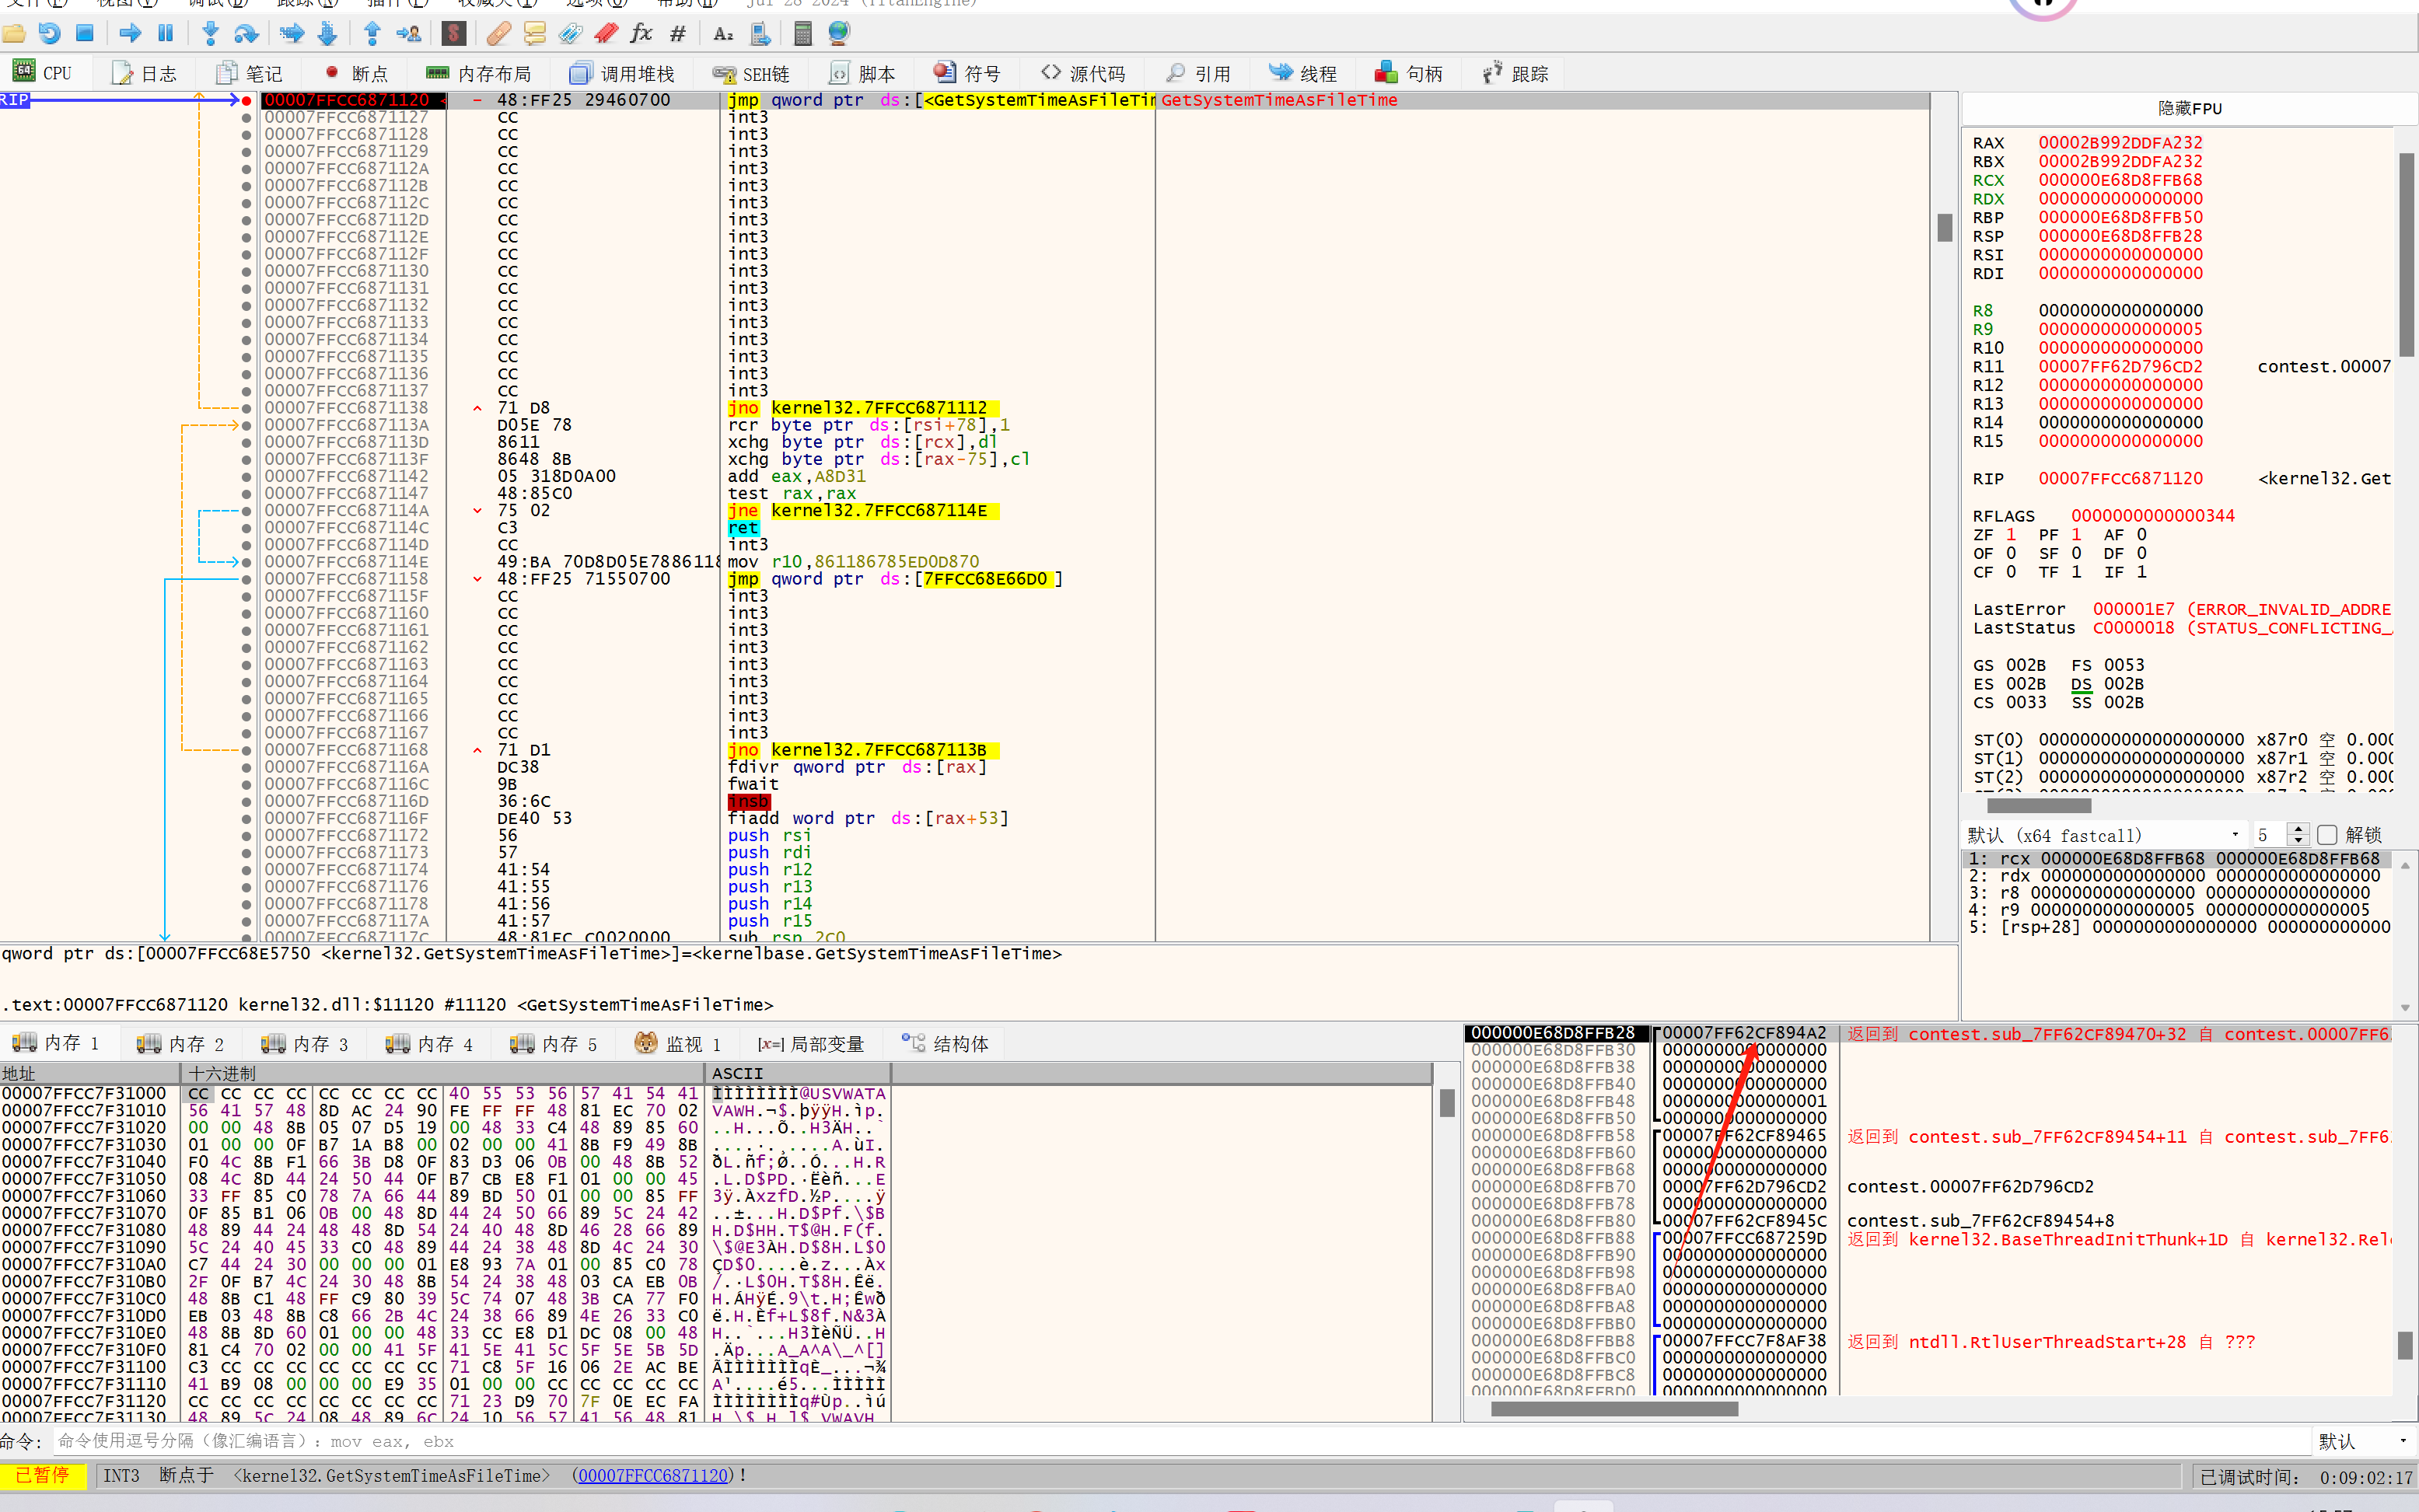Screen dimensions: 2419x1512
Task: Toggle breakpoint dot at 00007FFCC6871120
Action: coord(246,100)
